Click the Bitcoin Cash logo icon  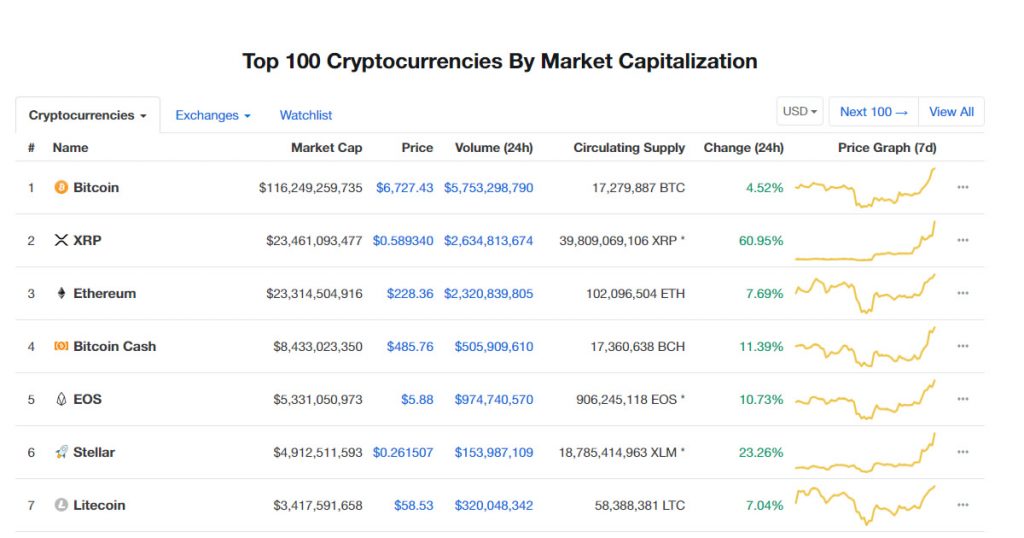pyautogui.click(x=61, y=346)
